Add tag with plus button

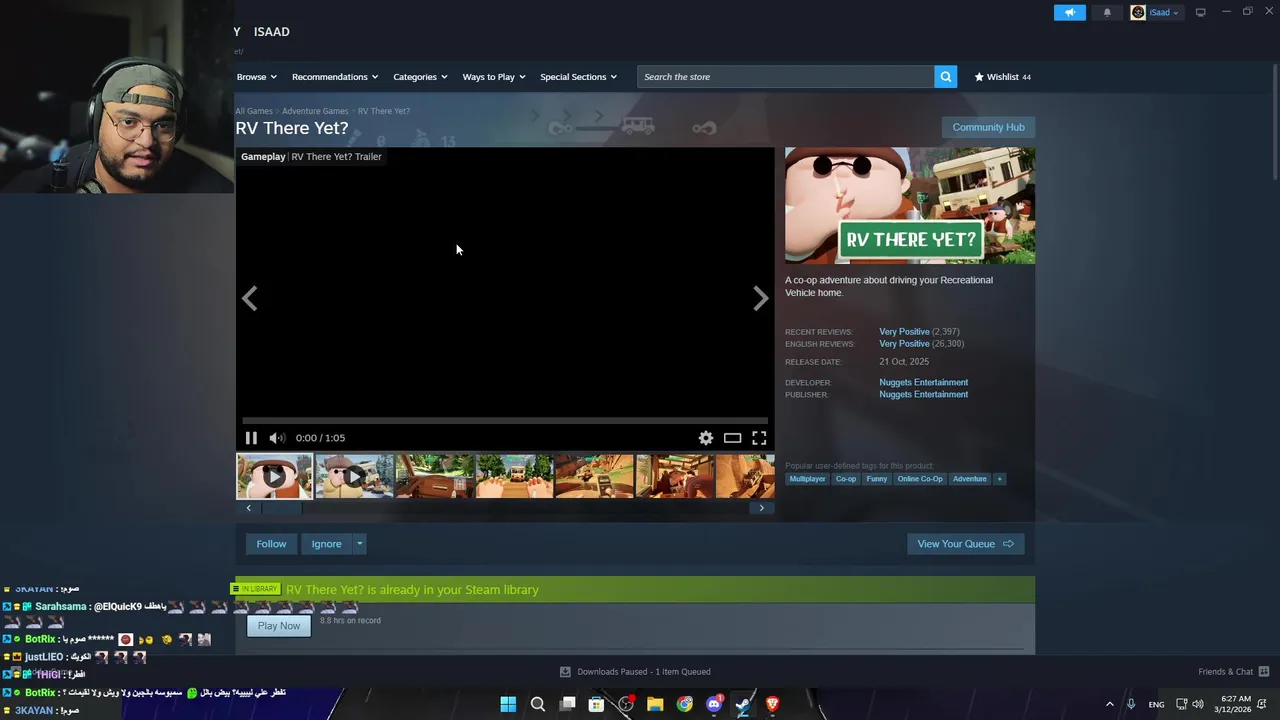pos(999,479)
